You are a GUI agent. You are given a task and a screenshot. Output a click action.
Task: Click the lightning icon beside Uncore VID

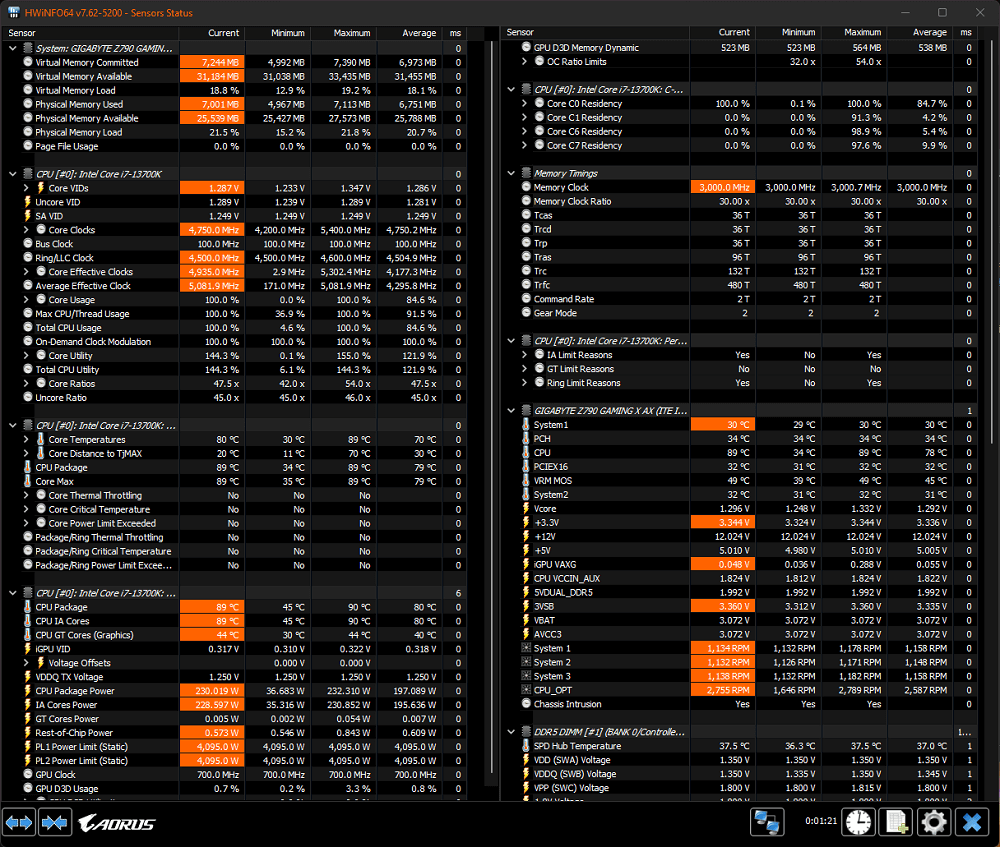27,202
